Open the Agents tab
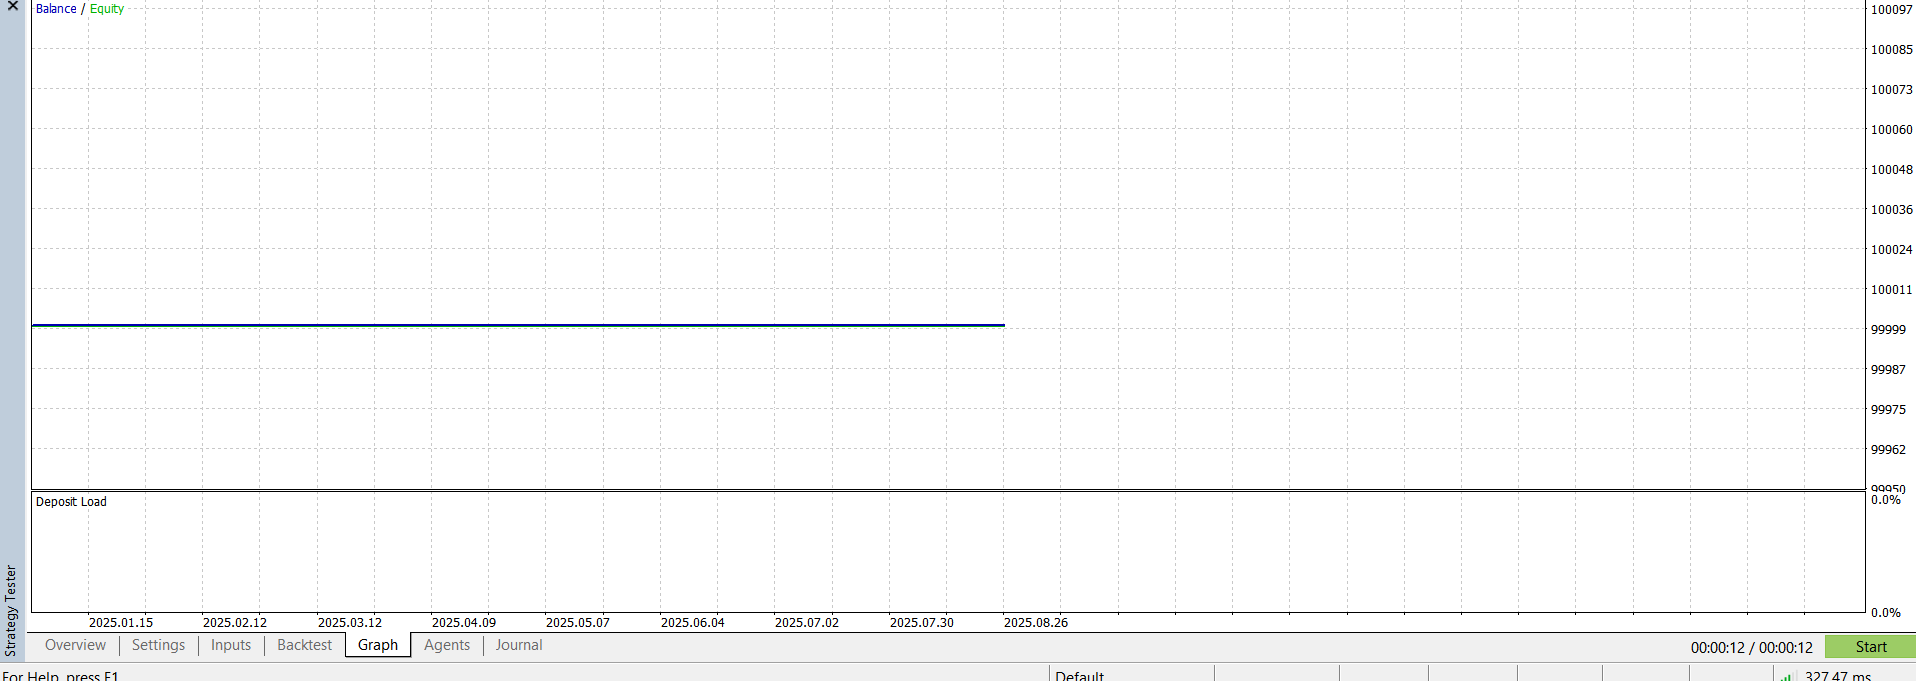1916x681 pixels. point(447,645)
